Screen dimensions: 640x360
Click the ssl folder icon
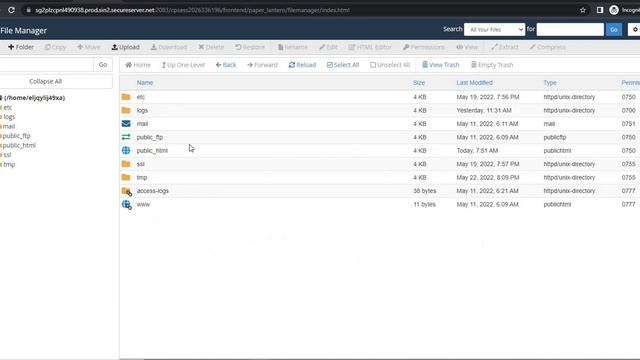126,164
